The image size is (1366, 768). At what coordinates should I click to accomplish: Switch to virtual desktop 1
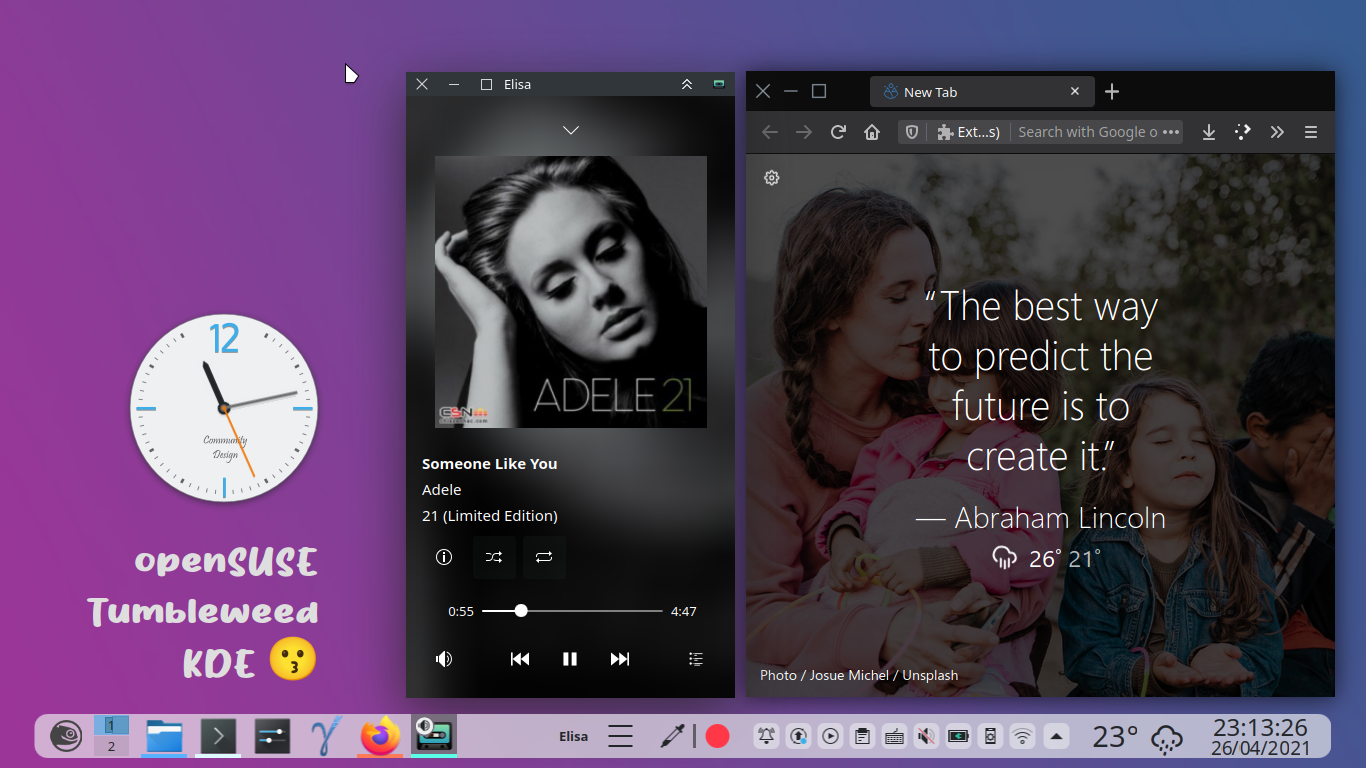pyautogui.click(x=111, y=725)
